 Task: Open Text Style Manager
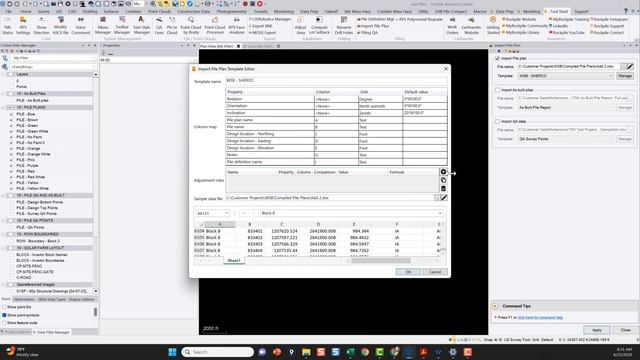click(x=141, y=25)
